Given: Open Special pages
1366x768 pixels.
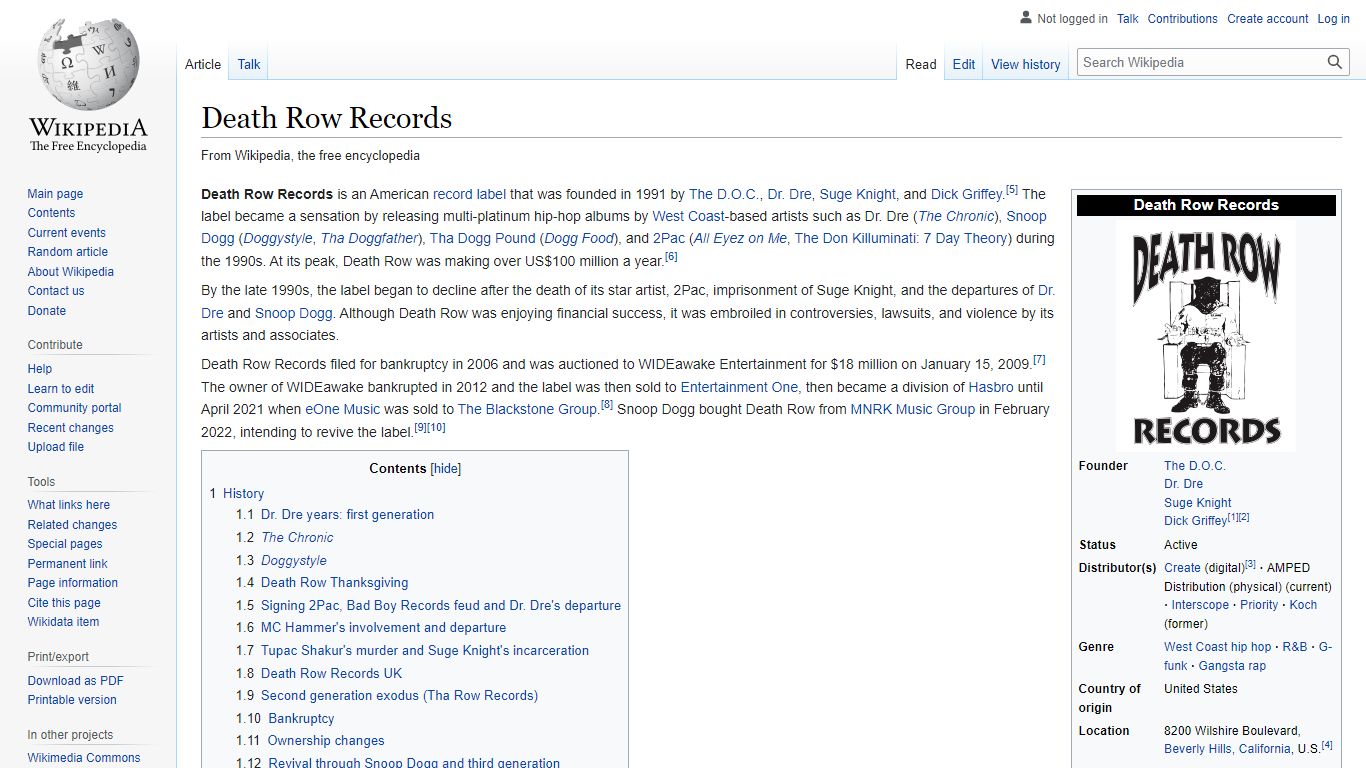Looking at the screenshot, I should (x=65, y=544).
